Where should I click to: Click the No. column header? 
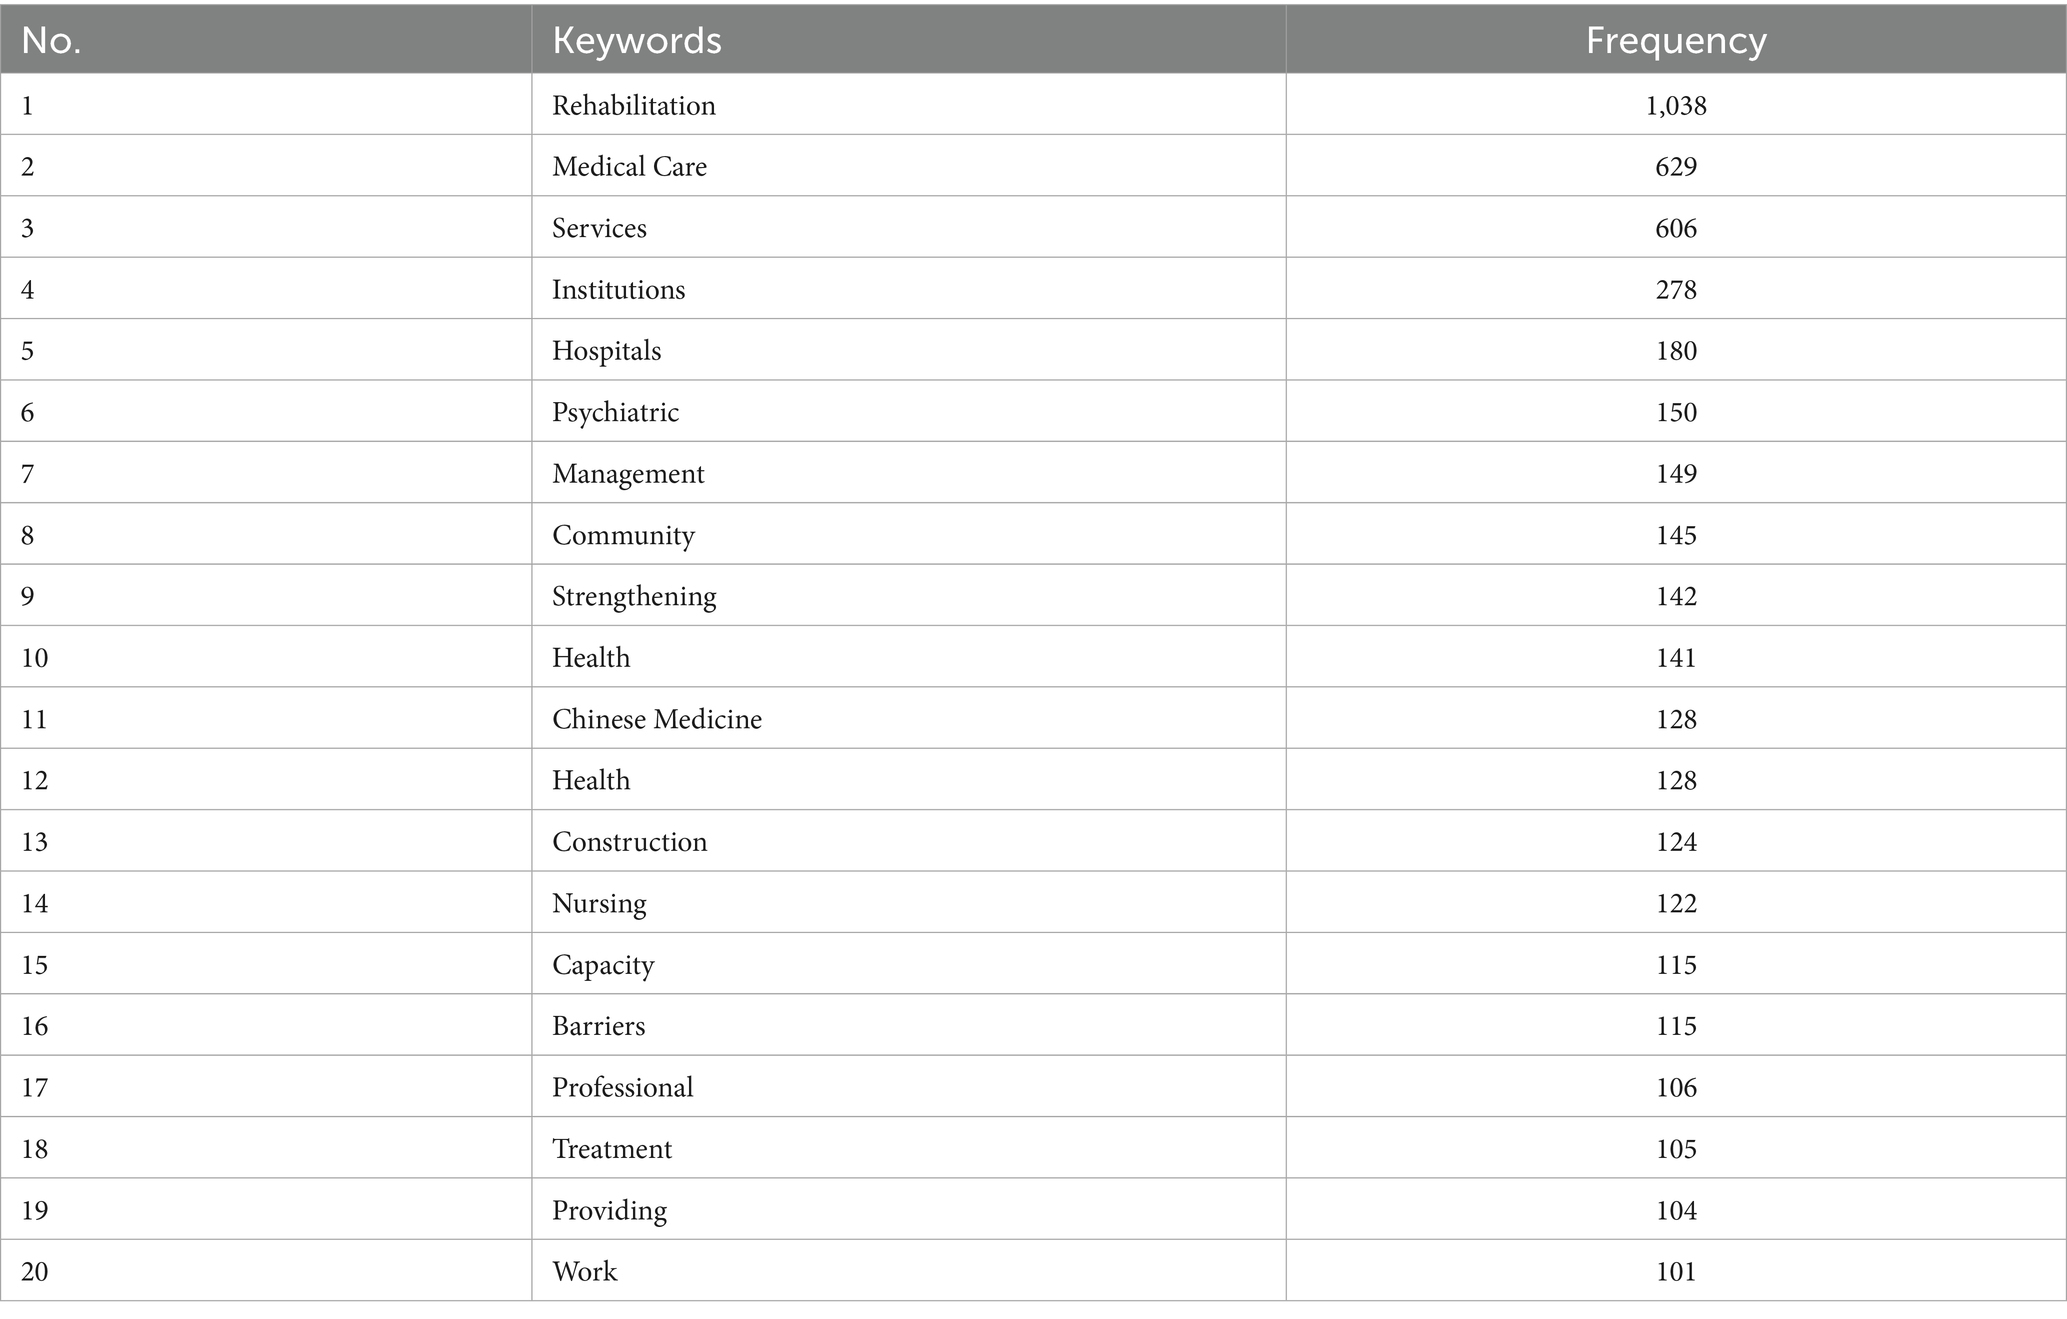[51, 40]
